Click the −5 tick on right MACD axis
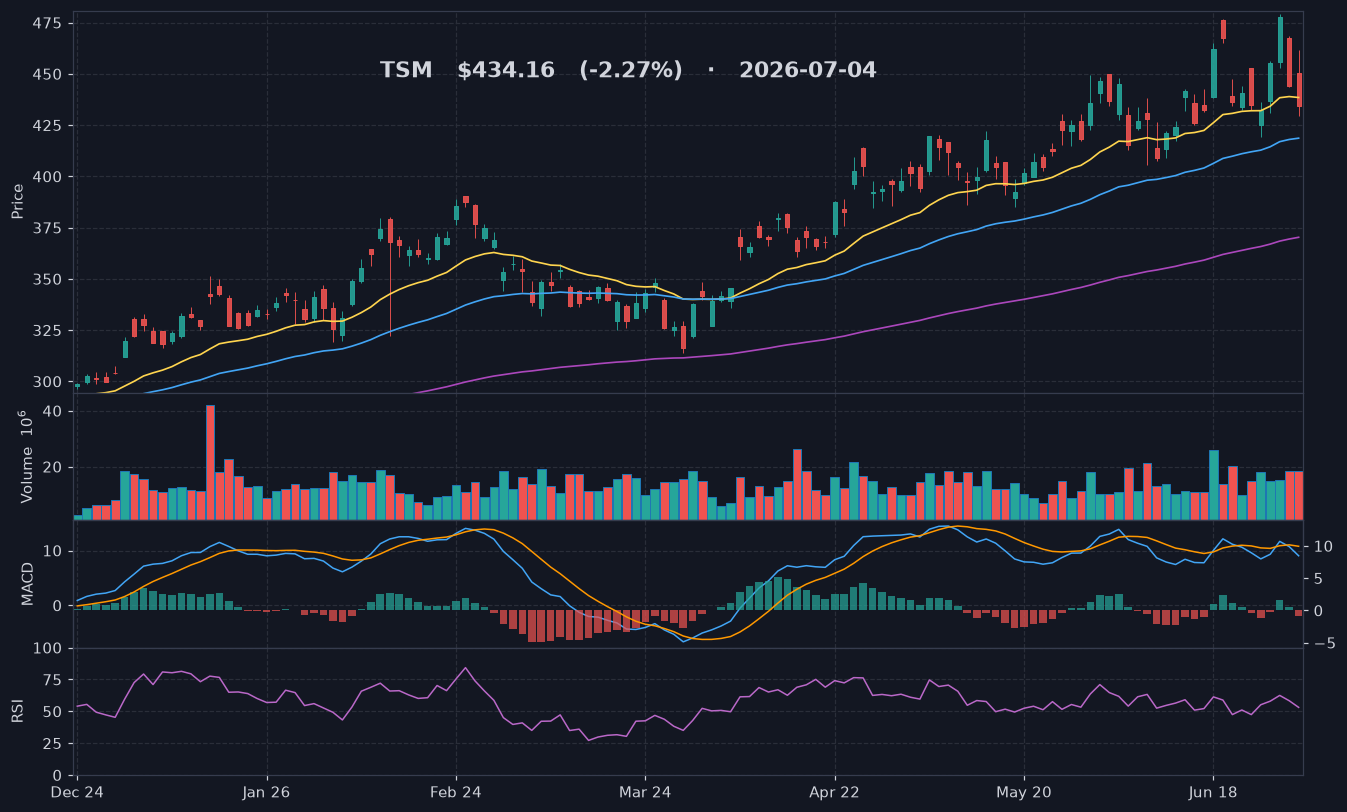1347x812 pixels. (1324, 643)
